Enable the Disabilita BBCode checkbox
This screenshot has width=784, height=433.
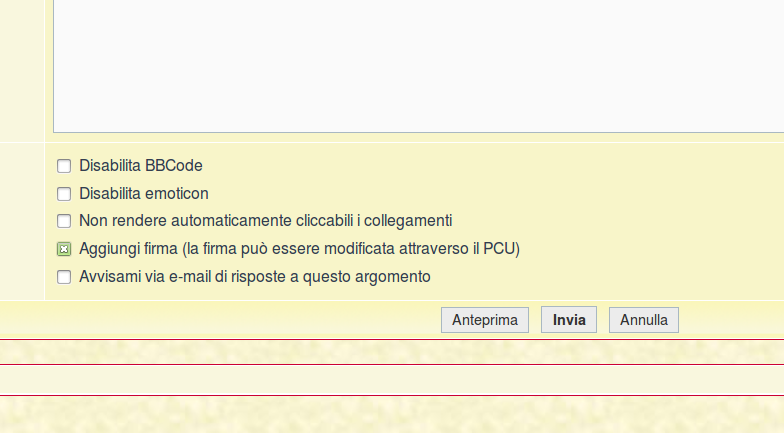click(x=64, y=166)
